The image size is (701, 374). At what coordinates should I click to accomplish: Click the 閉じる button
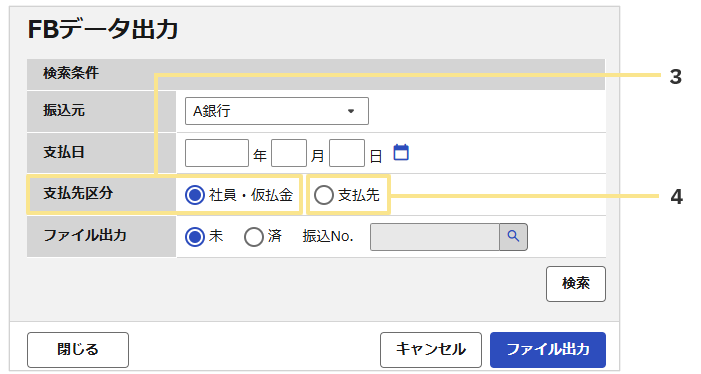(x=78, y=349)
